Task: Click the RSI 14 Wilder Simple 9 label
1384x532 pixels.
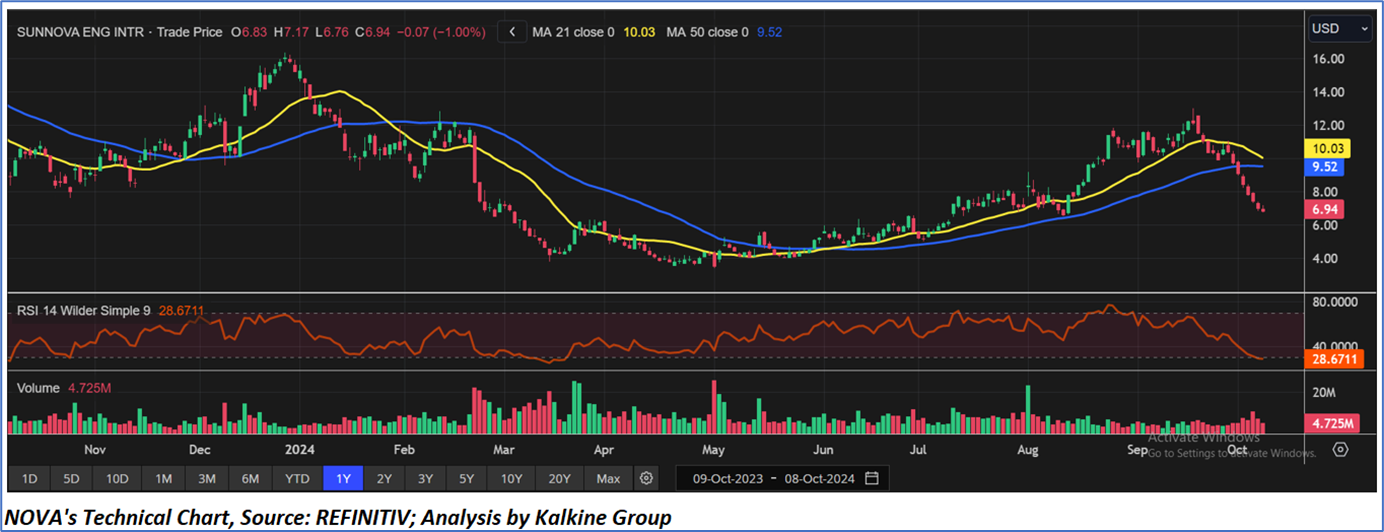Action: 83,311
